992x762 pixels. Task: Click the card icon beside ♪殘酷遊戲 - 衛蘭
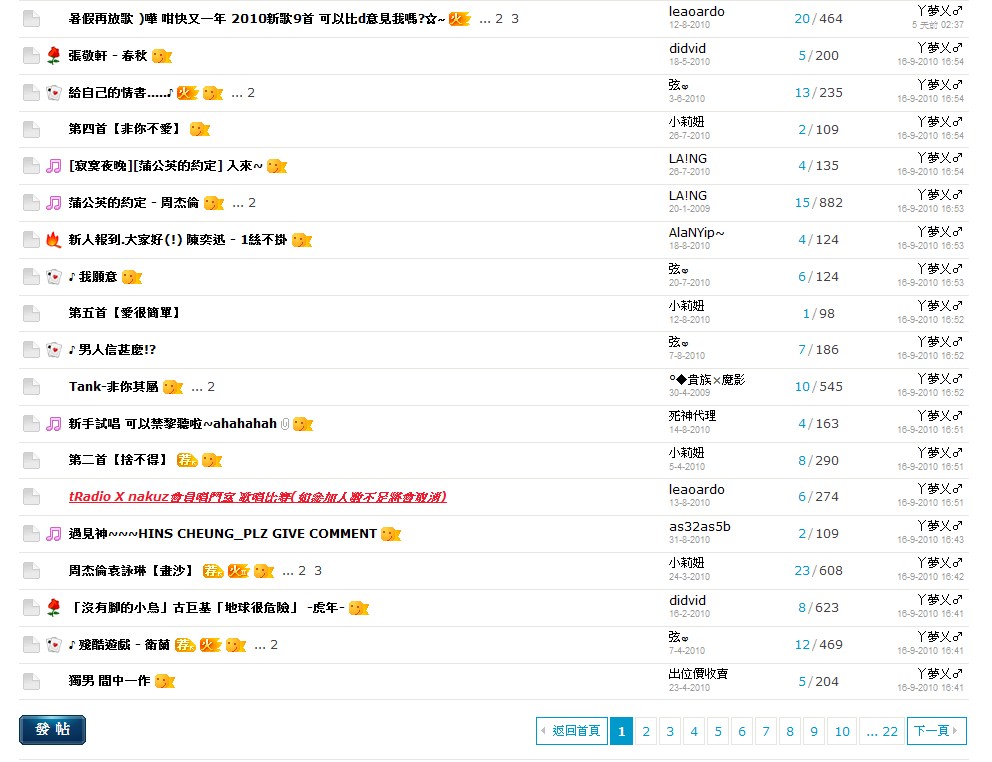point(54,645)
